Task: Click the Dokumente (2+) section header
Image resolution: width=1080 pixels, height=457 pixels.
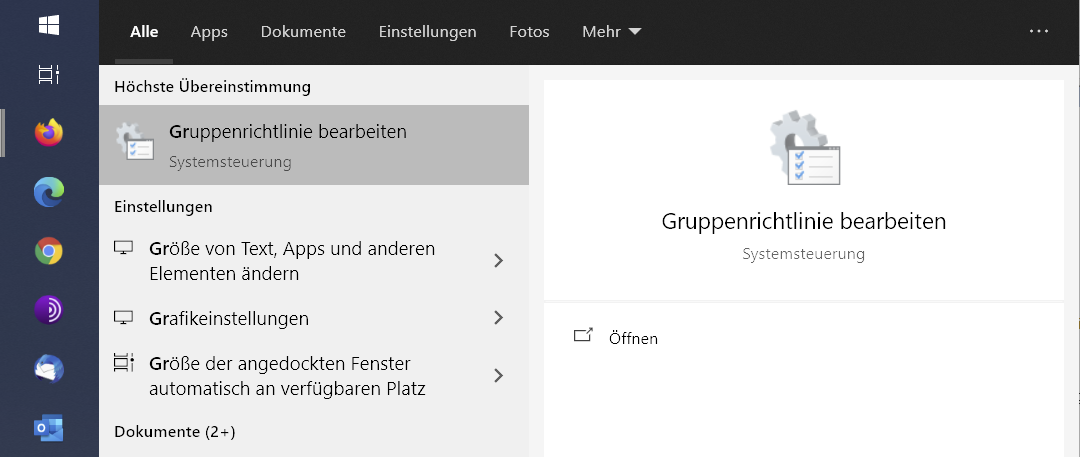Action: tap(175, 432)
